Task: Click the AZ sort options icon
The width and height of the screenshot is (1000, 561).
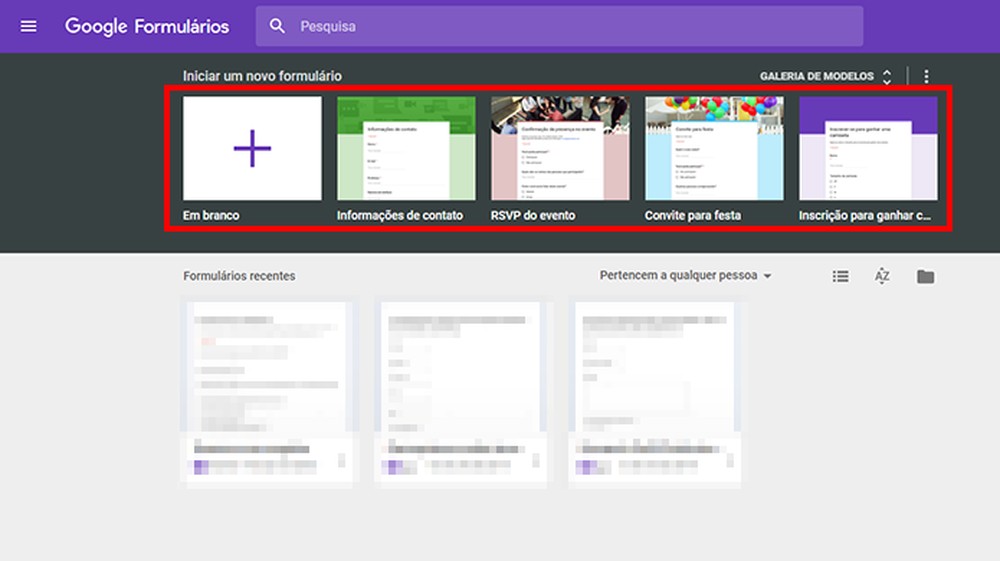Action: click(x=882, y=276)
